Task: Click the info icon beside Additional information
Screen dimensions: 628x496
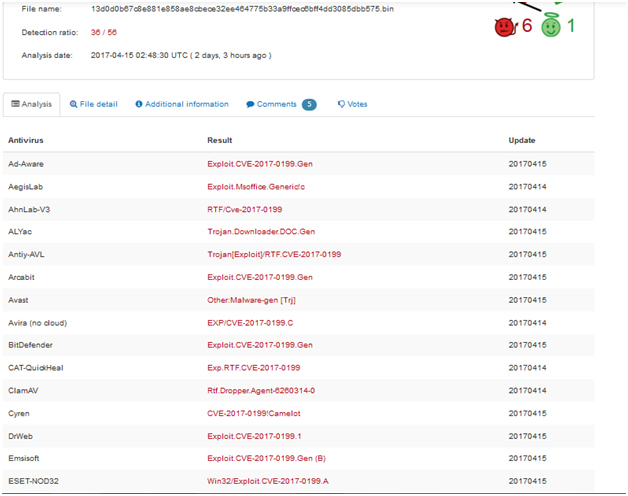Action: coord(139,104)
